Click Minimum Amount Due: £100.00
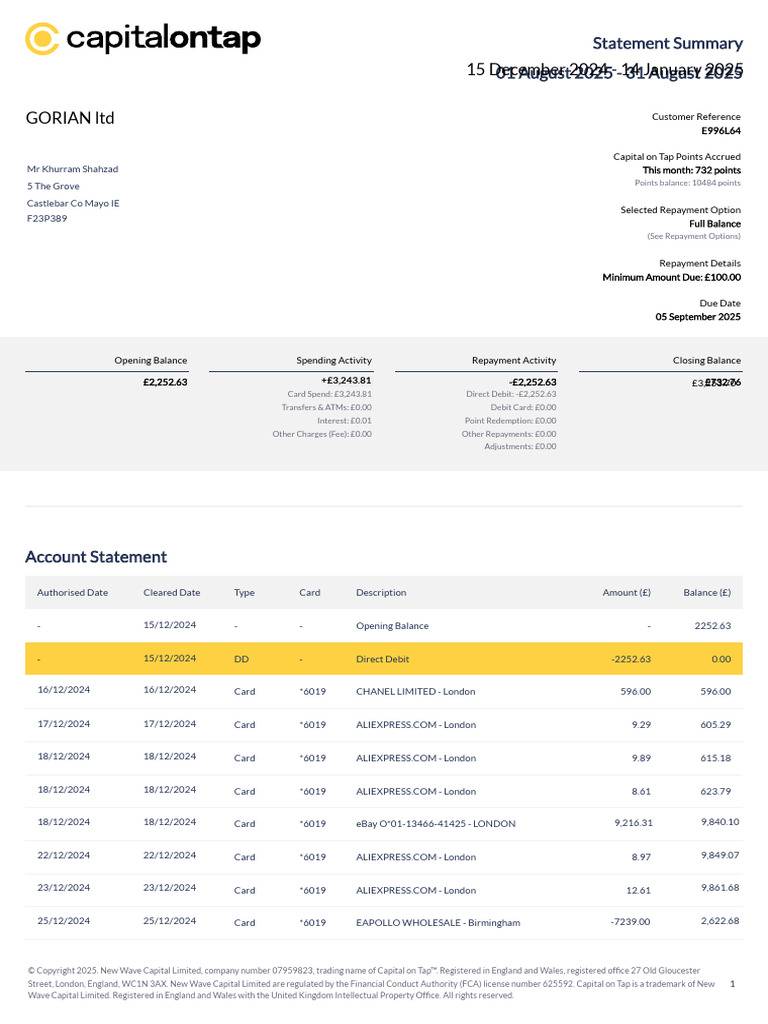This screenshot has width=768, height=1024. (671, 278)
